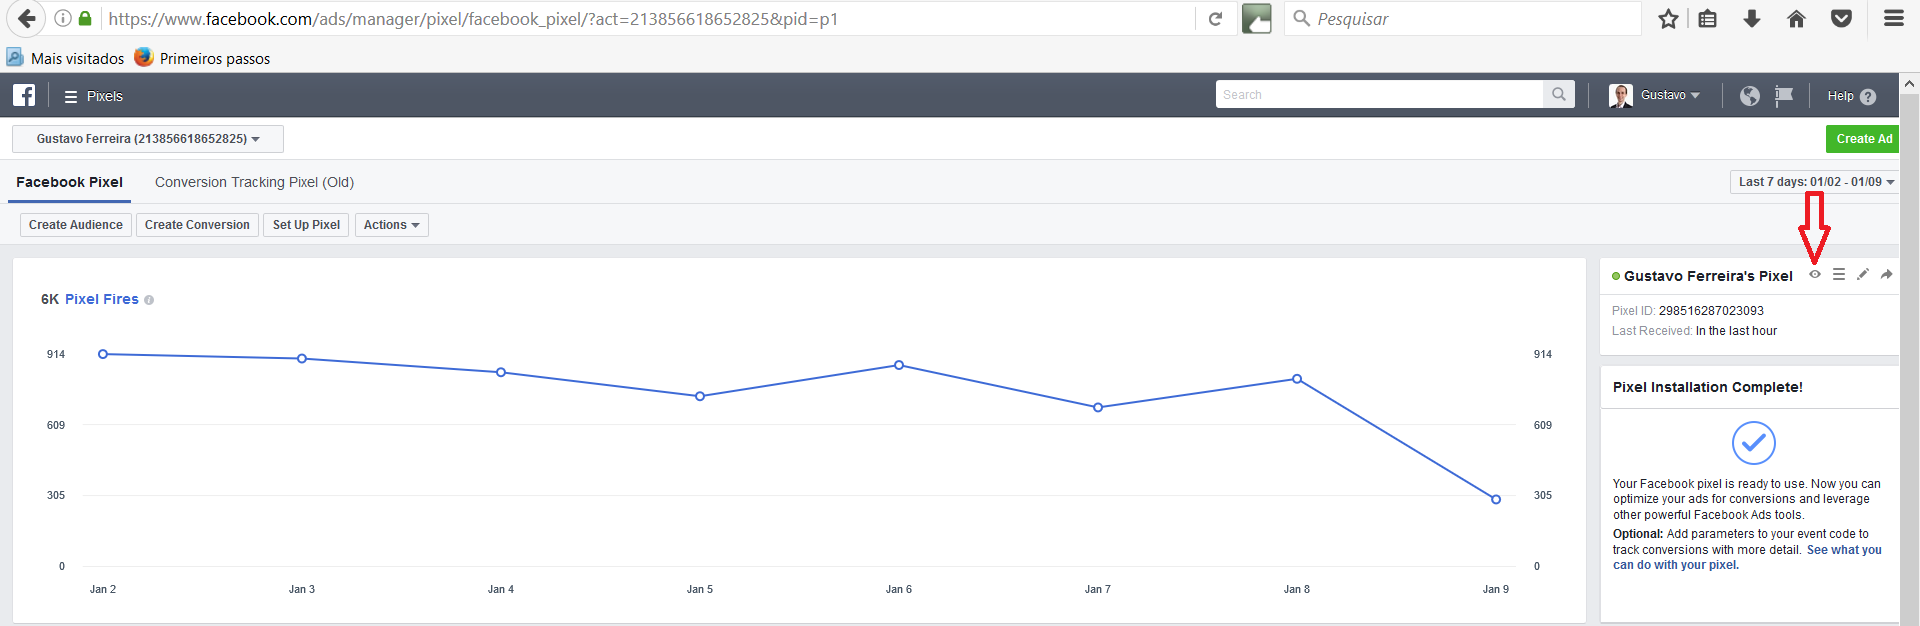Click the Set Up Pixel button
The image size is (1920, 626).
point(306,225)
